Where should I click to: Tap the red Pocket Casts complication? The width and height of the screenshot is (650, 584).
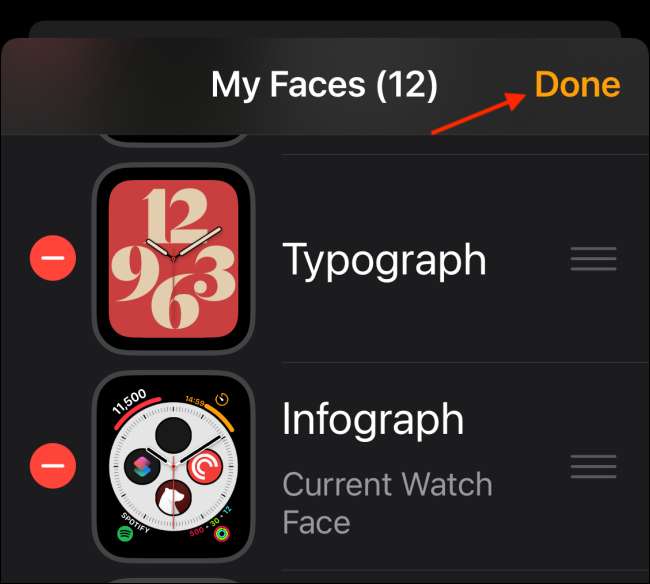[206, 465]
